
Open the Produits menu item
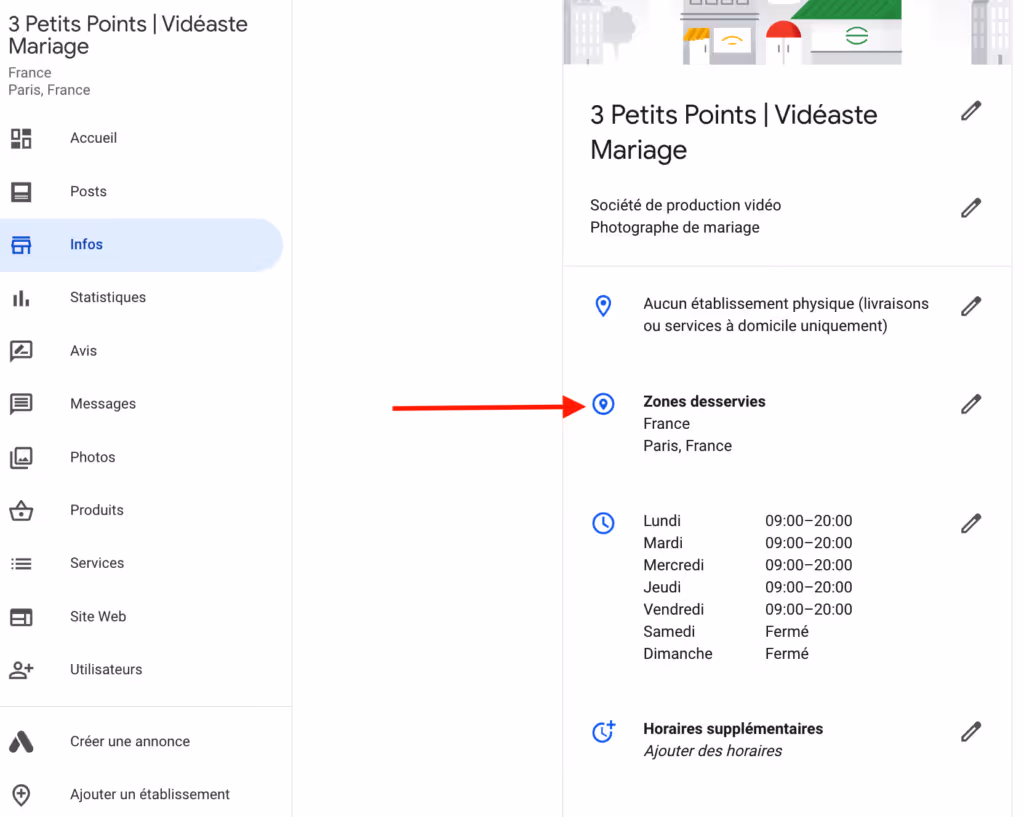click(x=141, y=511)
